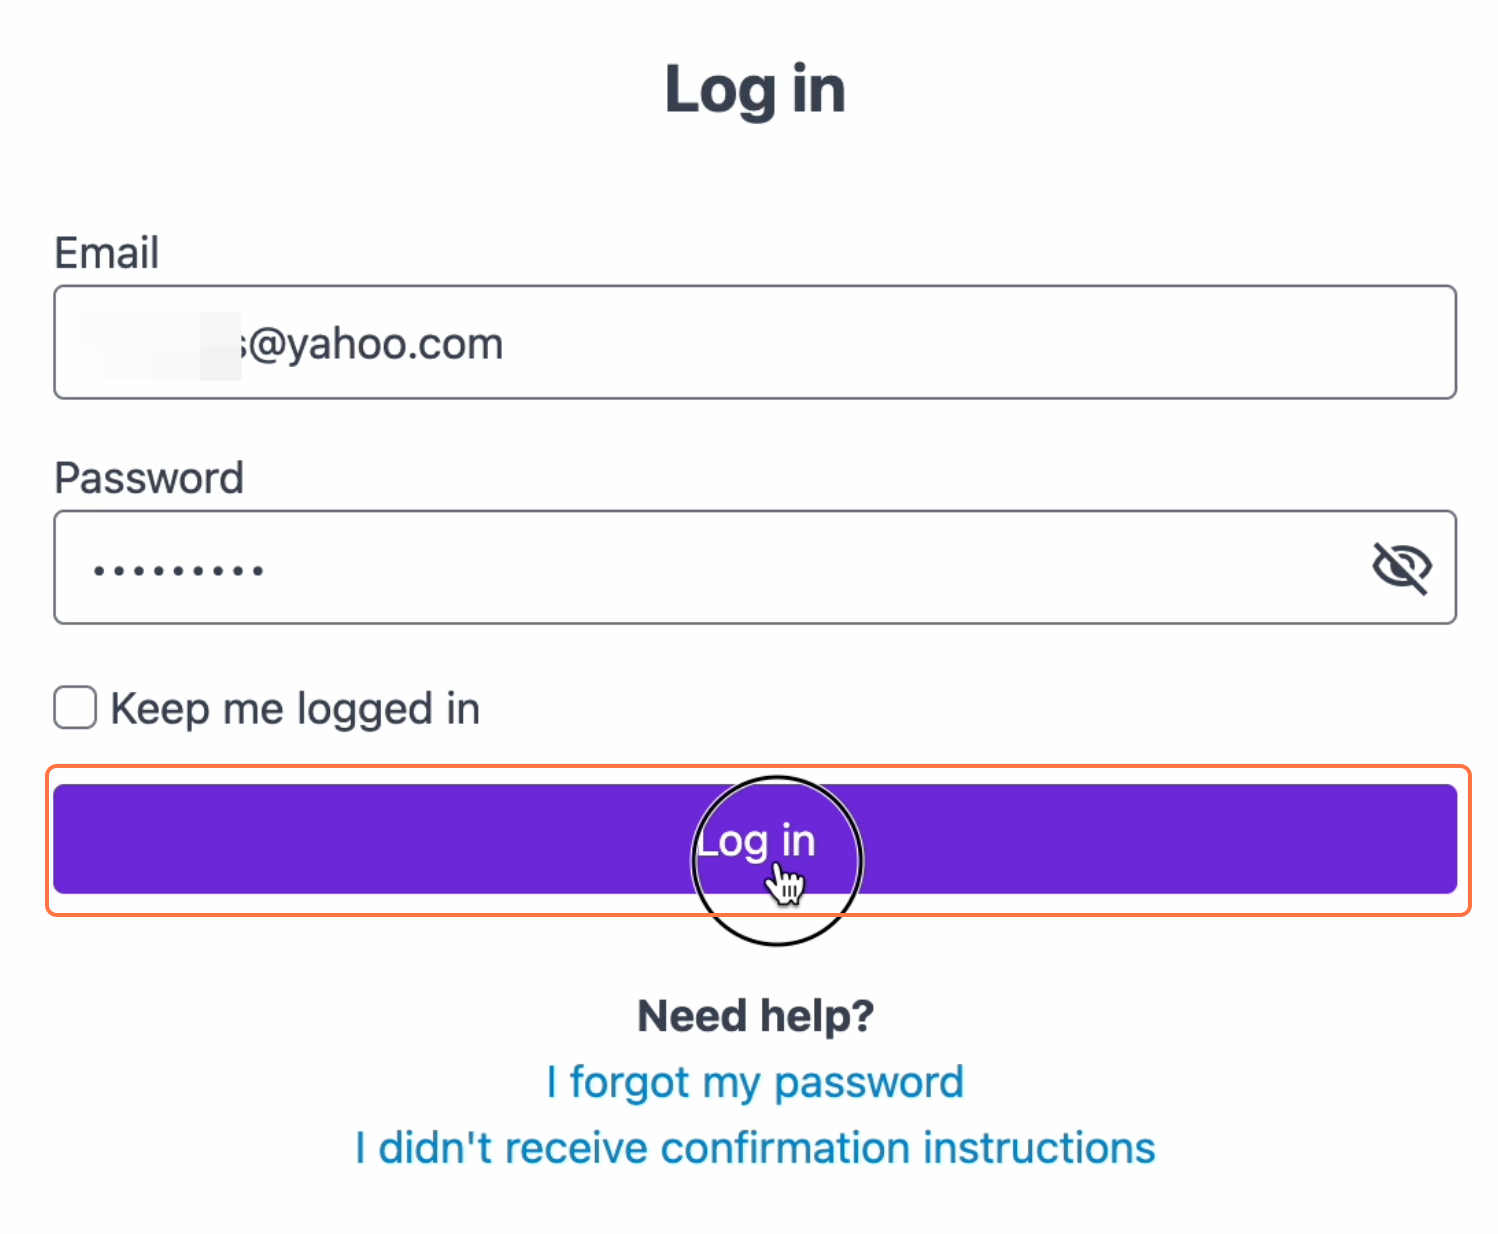Focus the Password input field
The height and width of the screenshot is (1234, 1498).
pyautogui.click(x=700, y=568)
